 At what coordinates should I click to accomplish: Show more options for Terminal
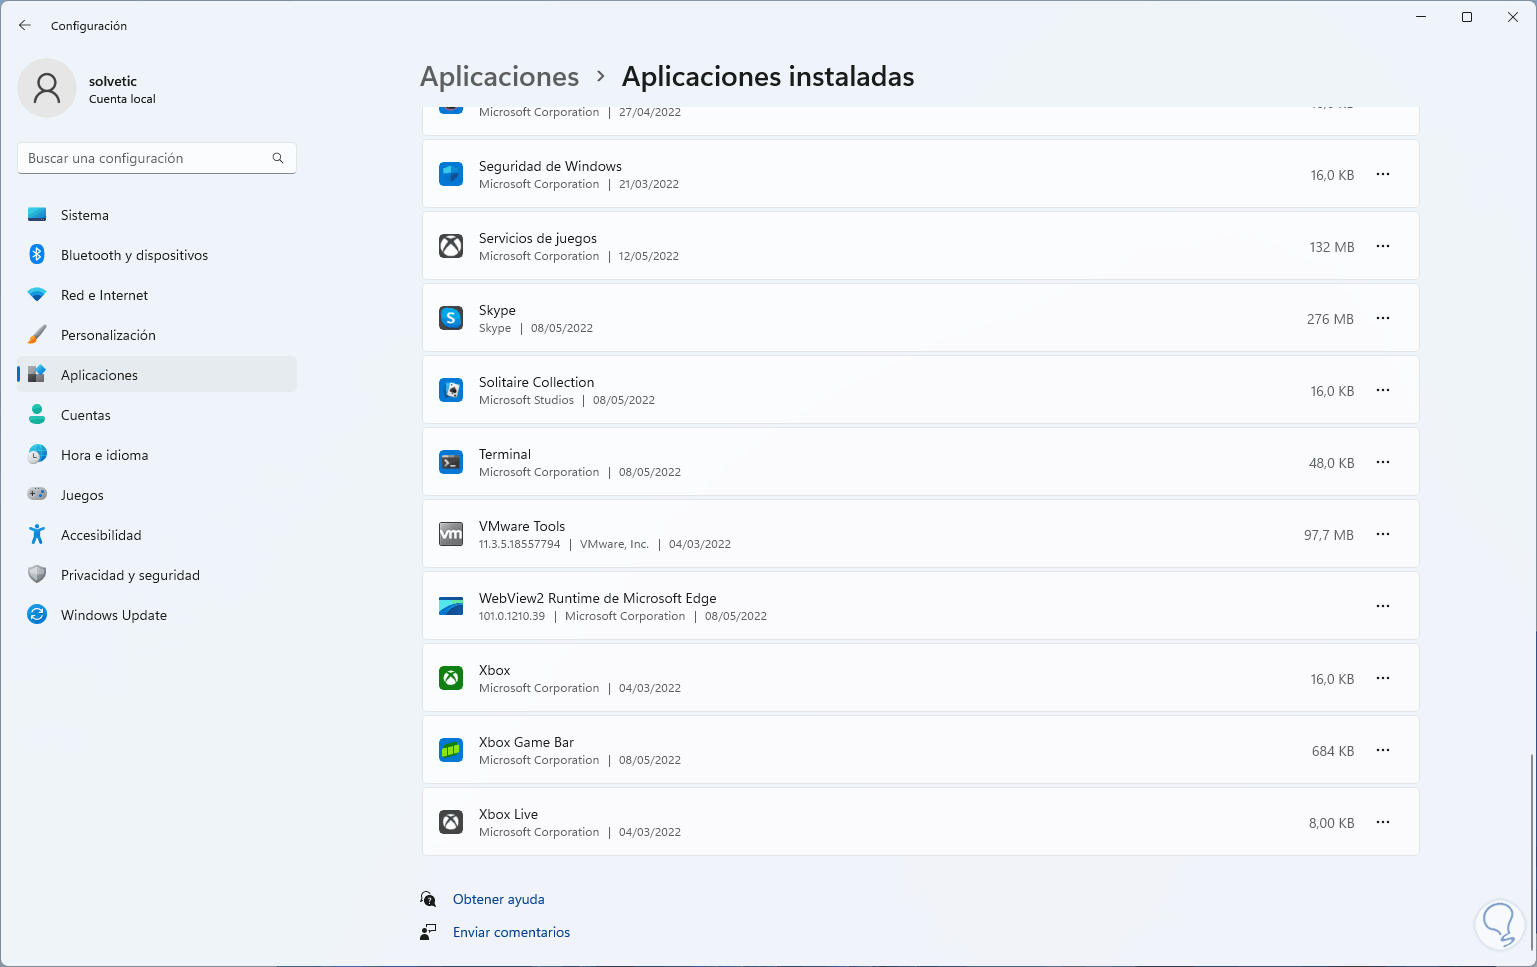pos(1383,462)
